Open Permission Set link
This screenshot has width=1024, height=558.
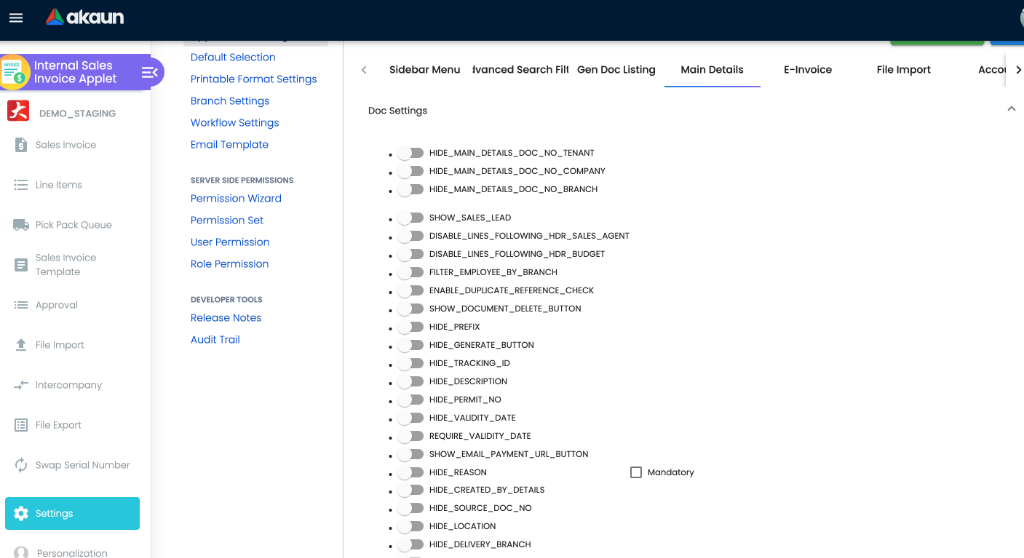tap(227, 220)
